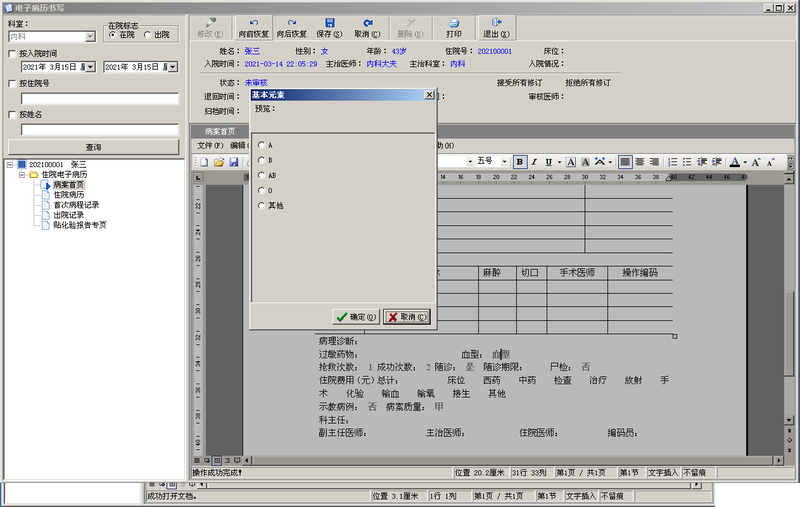Select the 出院 radio button

(147, 35)
